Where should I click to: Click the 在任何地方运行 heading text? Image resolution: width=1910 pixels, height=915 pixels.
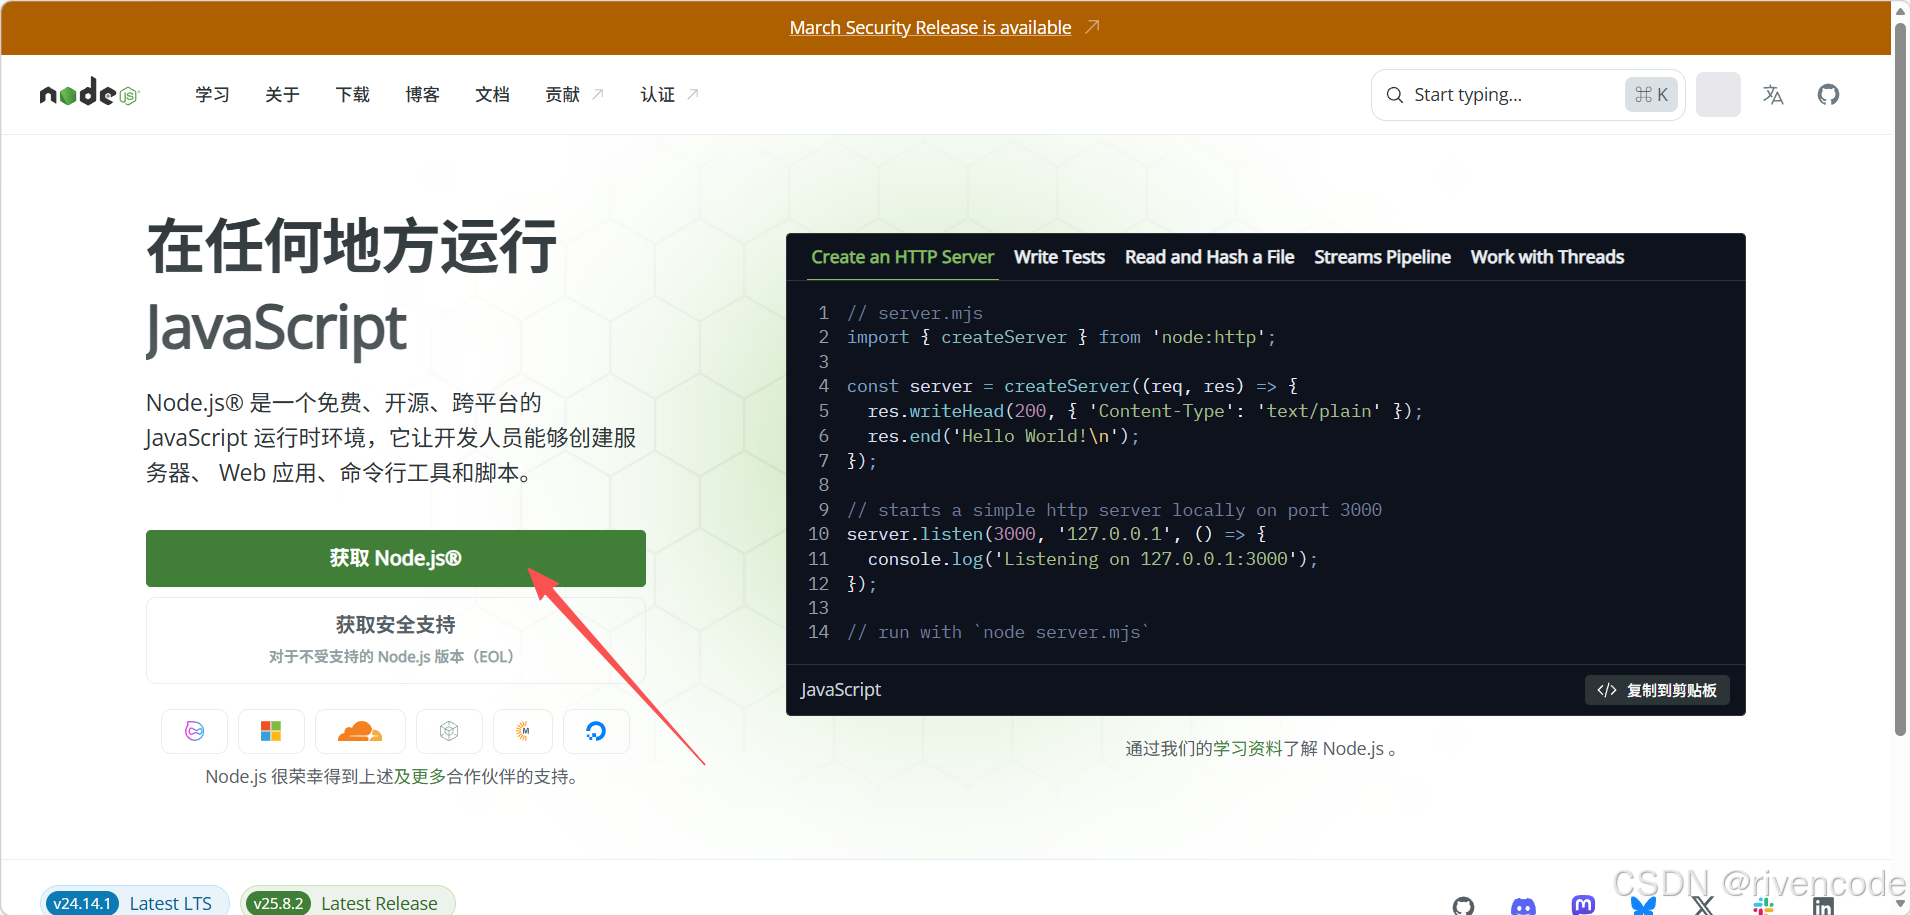click(352, 246)
